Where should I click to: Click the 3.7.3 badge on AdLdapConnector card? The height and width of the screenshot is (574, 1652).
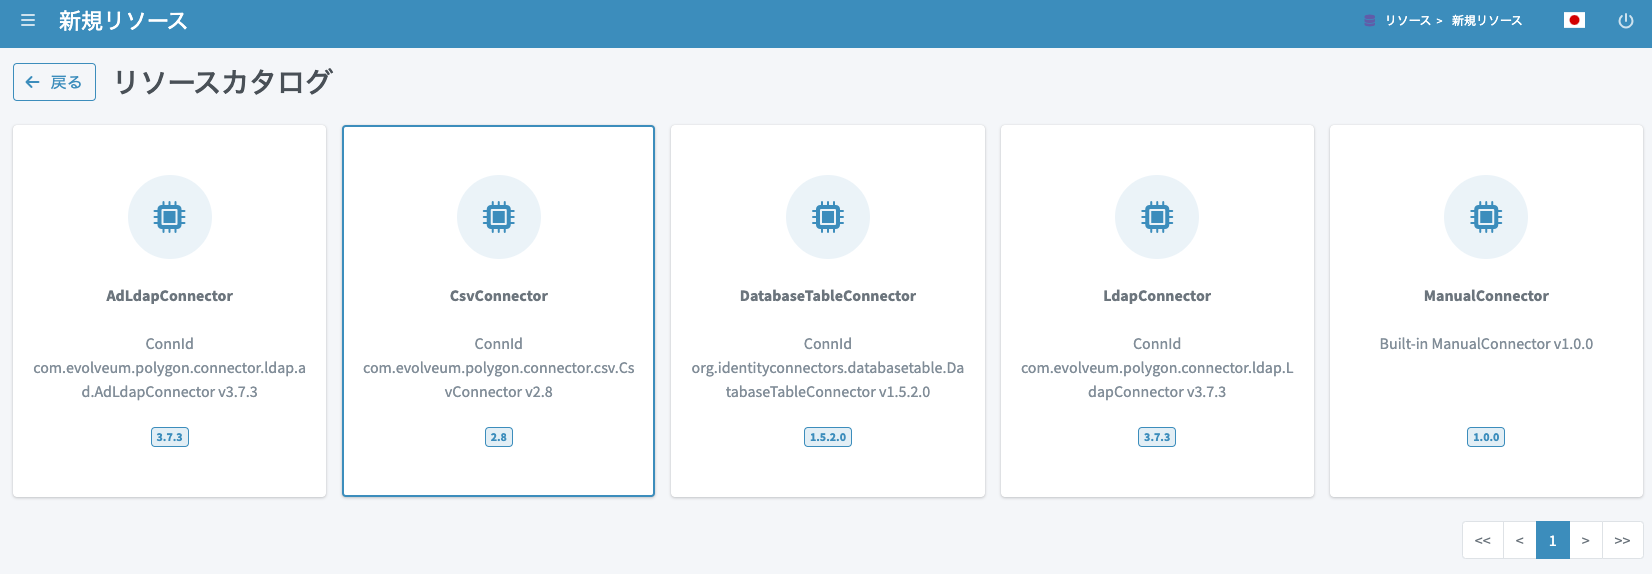[170, 437]
